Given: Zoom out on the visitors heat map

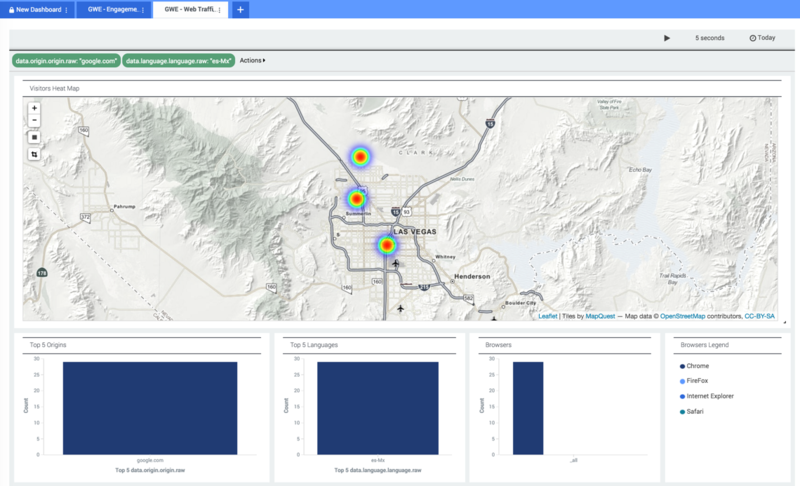Looking at the screenshot, I should click(34, 120).
